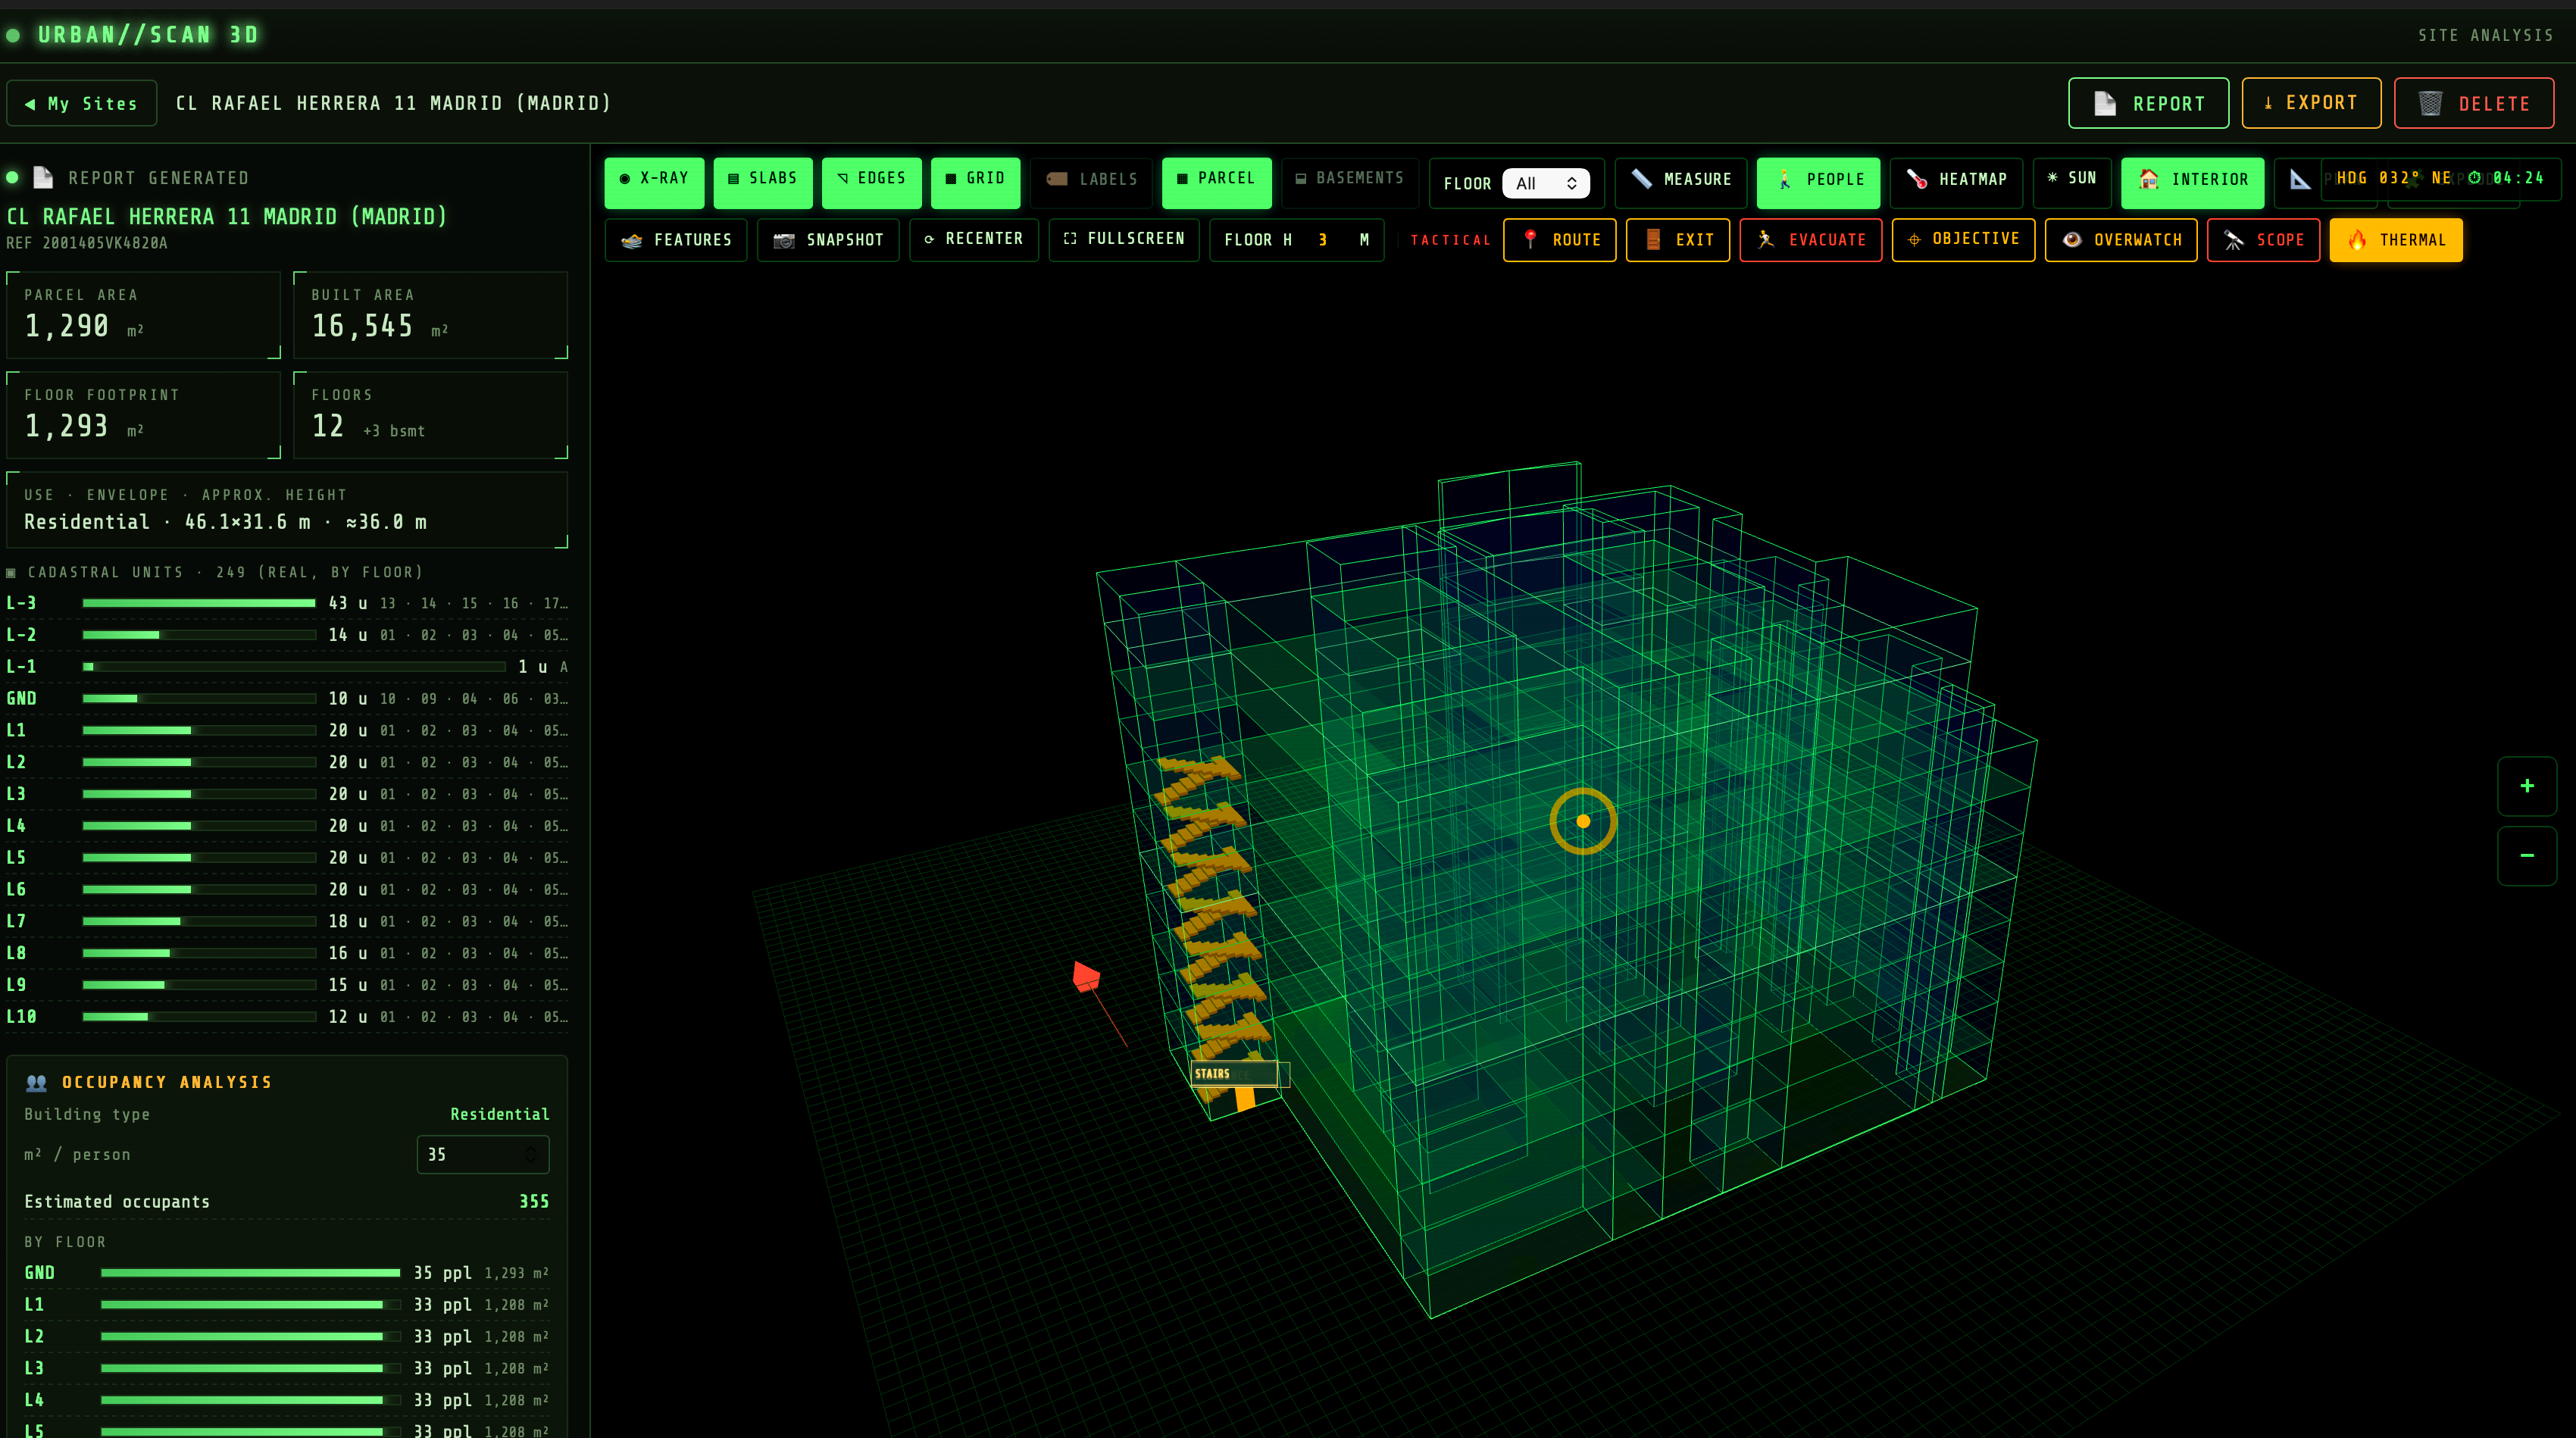Click the REF 2001405VK4820A reference text

pyautogui.click(x=87, y=243)
